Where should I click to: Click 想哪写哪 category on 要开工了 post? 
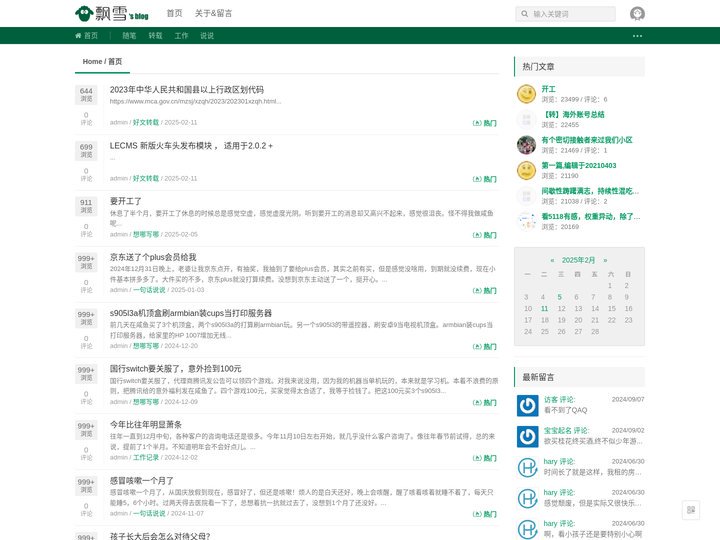click(x=146, y=234)
